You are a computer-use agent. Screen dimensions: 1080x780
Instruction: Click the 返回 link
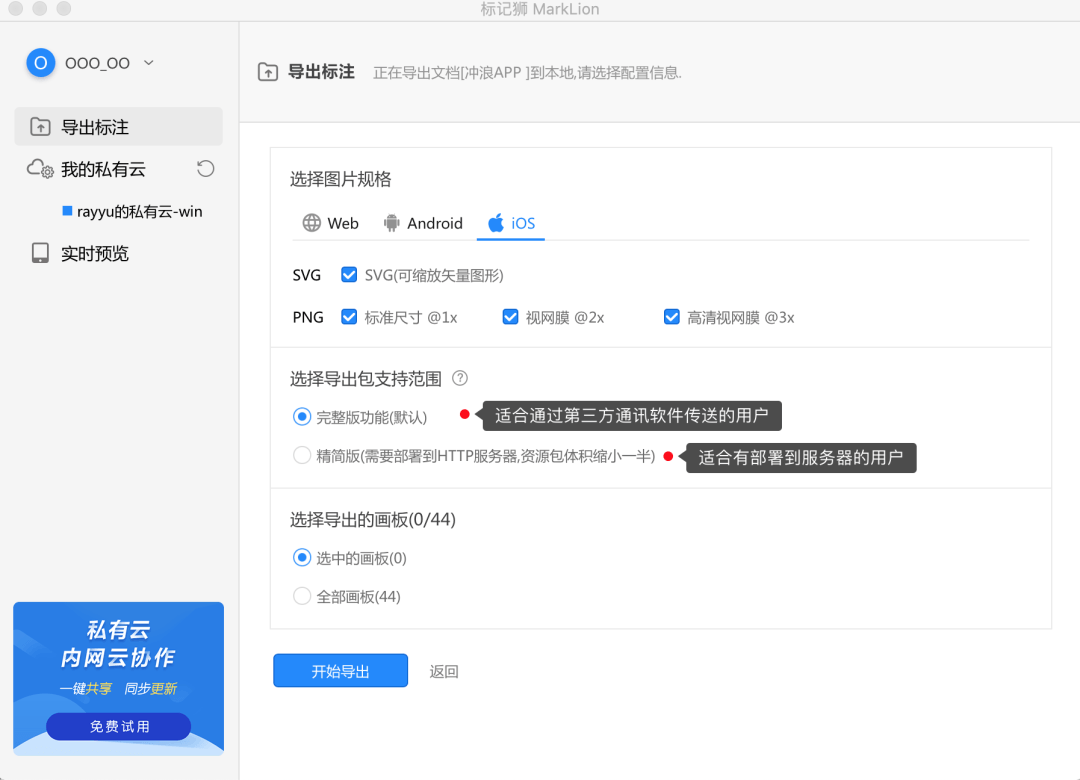444,671
